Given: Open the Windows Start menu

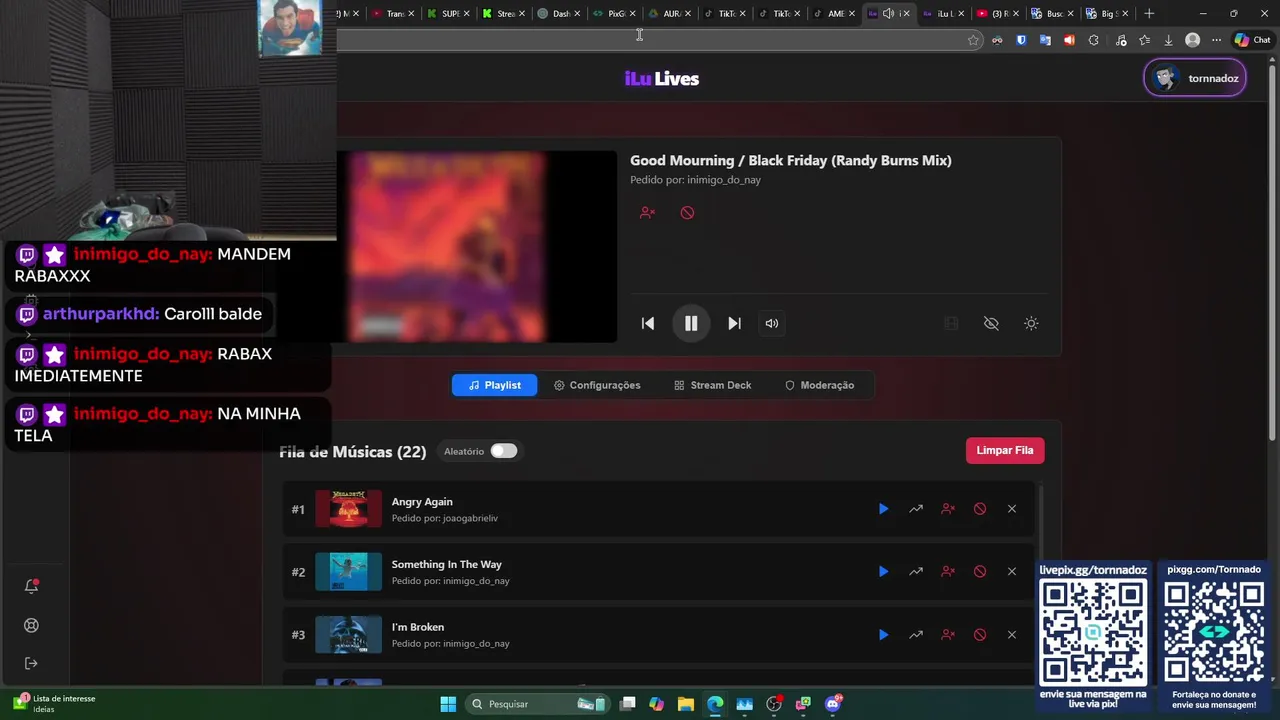Looking at the screenshot, I should (x=448, y=704).
